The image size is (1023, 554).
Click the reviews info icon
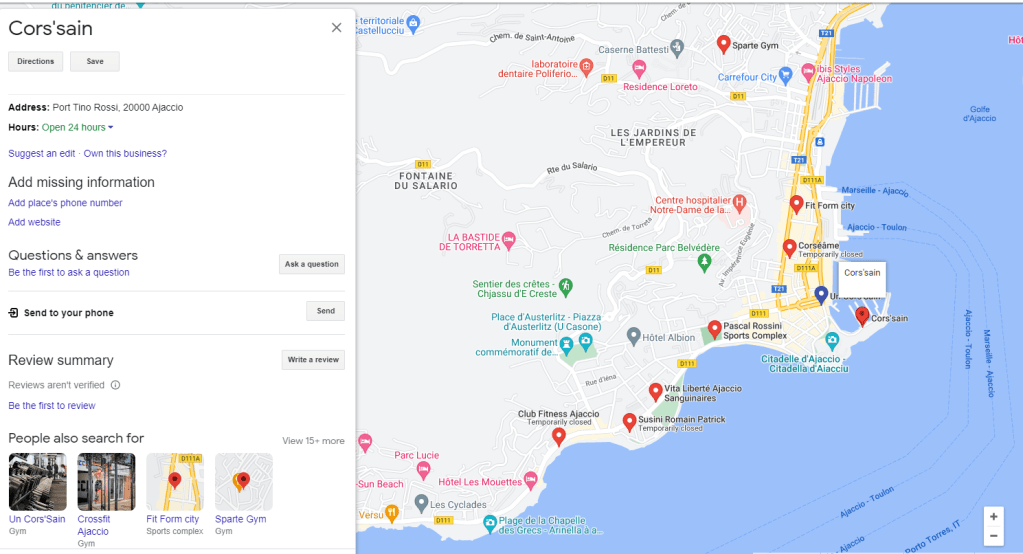coord(115,385)
